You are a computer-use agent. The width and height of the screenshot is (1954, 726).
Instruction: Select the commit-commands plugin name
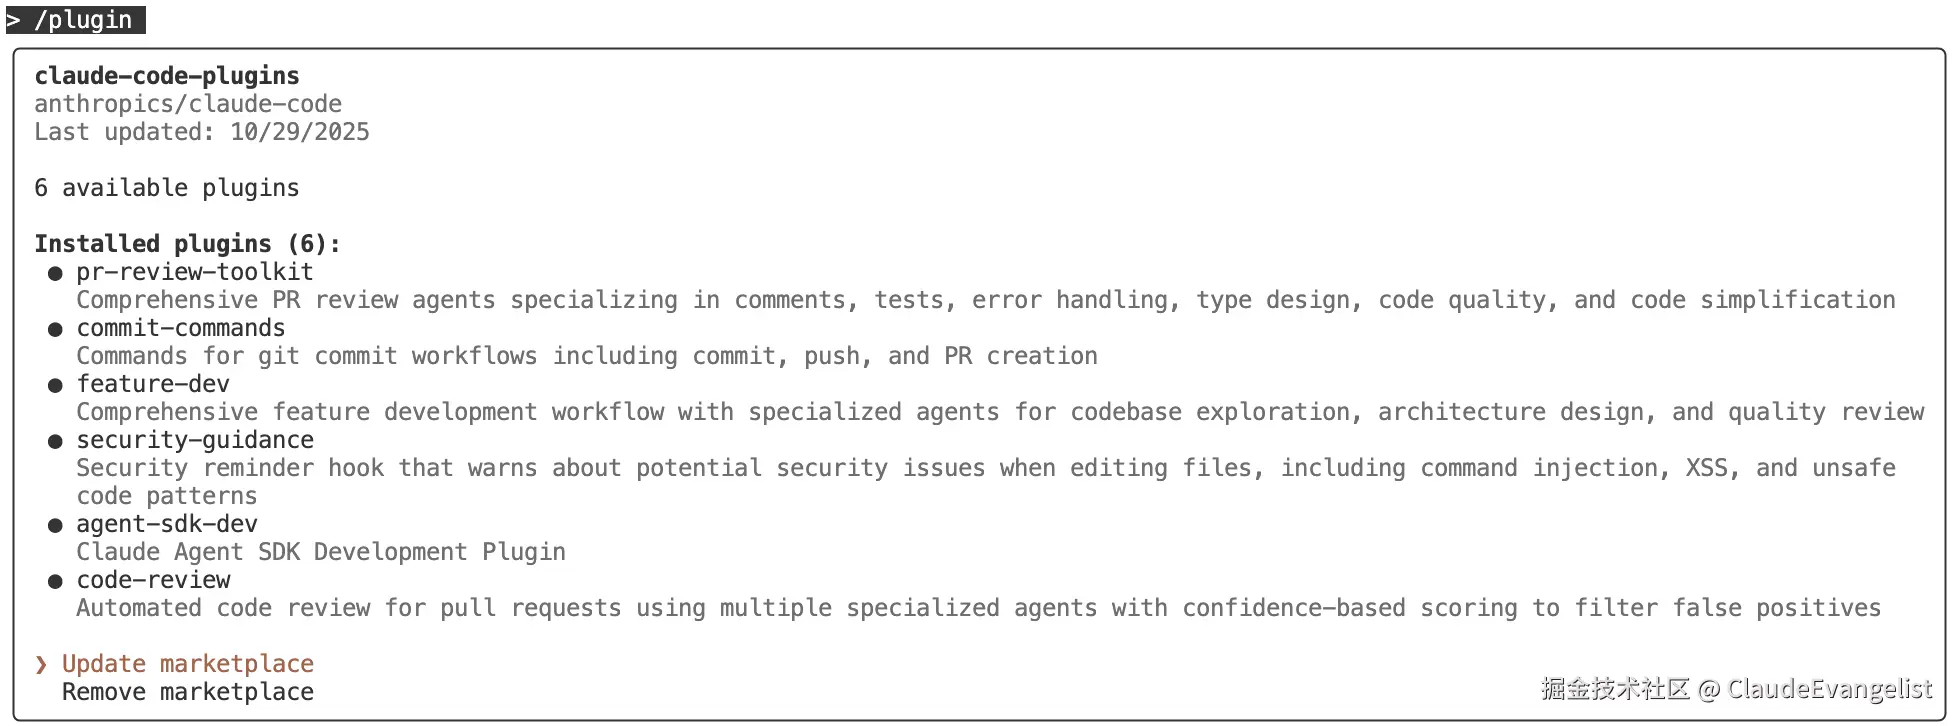pos(181,328)
